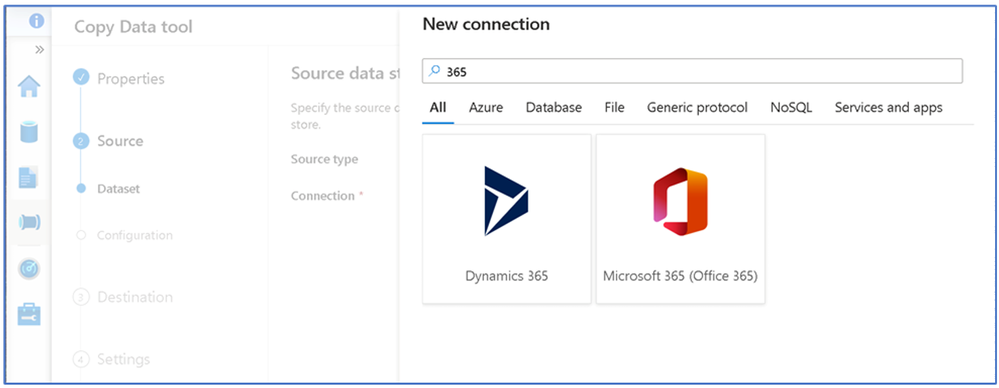Image resolution: width=999 pixels, height=388 pixels.
Task: Select the Dynamics 365 connector tile
Action: coord(507,219)
